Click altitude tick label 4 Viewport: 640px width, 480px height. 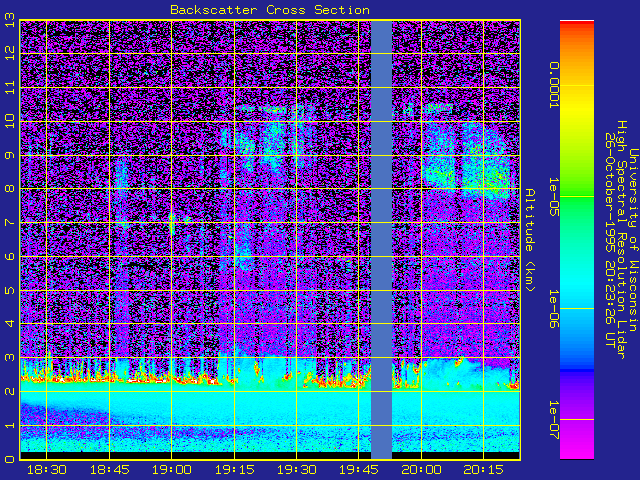(10, 324)
